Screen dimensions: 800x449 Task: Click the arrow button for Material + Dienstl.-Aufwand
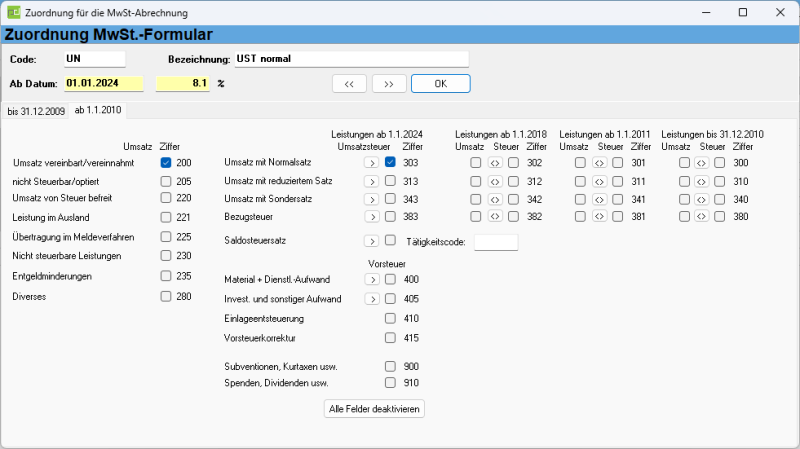coord(372,280)
